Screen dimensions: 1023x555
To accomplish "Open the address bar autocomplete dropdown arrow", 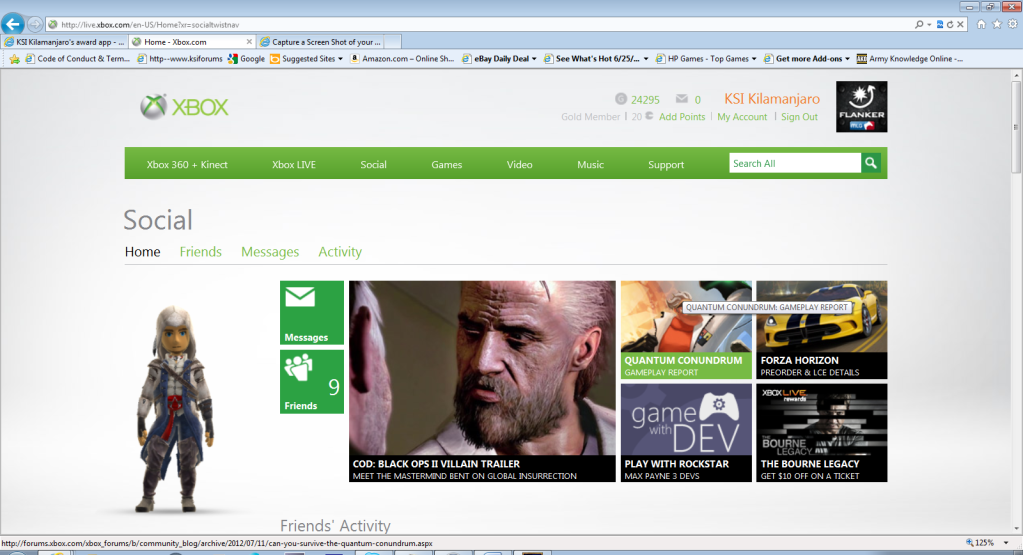I will click(929, 25).
